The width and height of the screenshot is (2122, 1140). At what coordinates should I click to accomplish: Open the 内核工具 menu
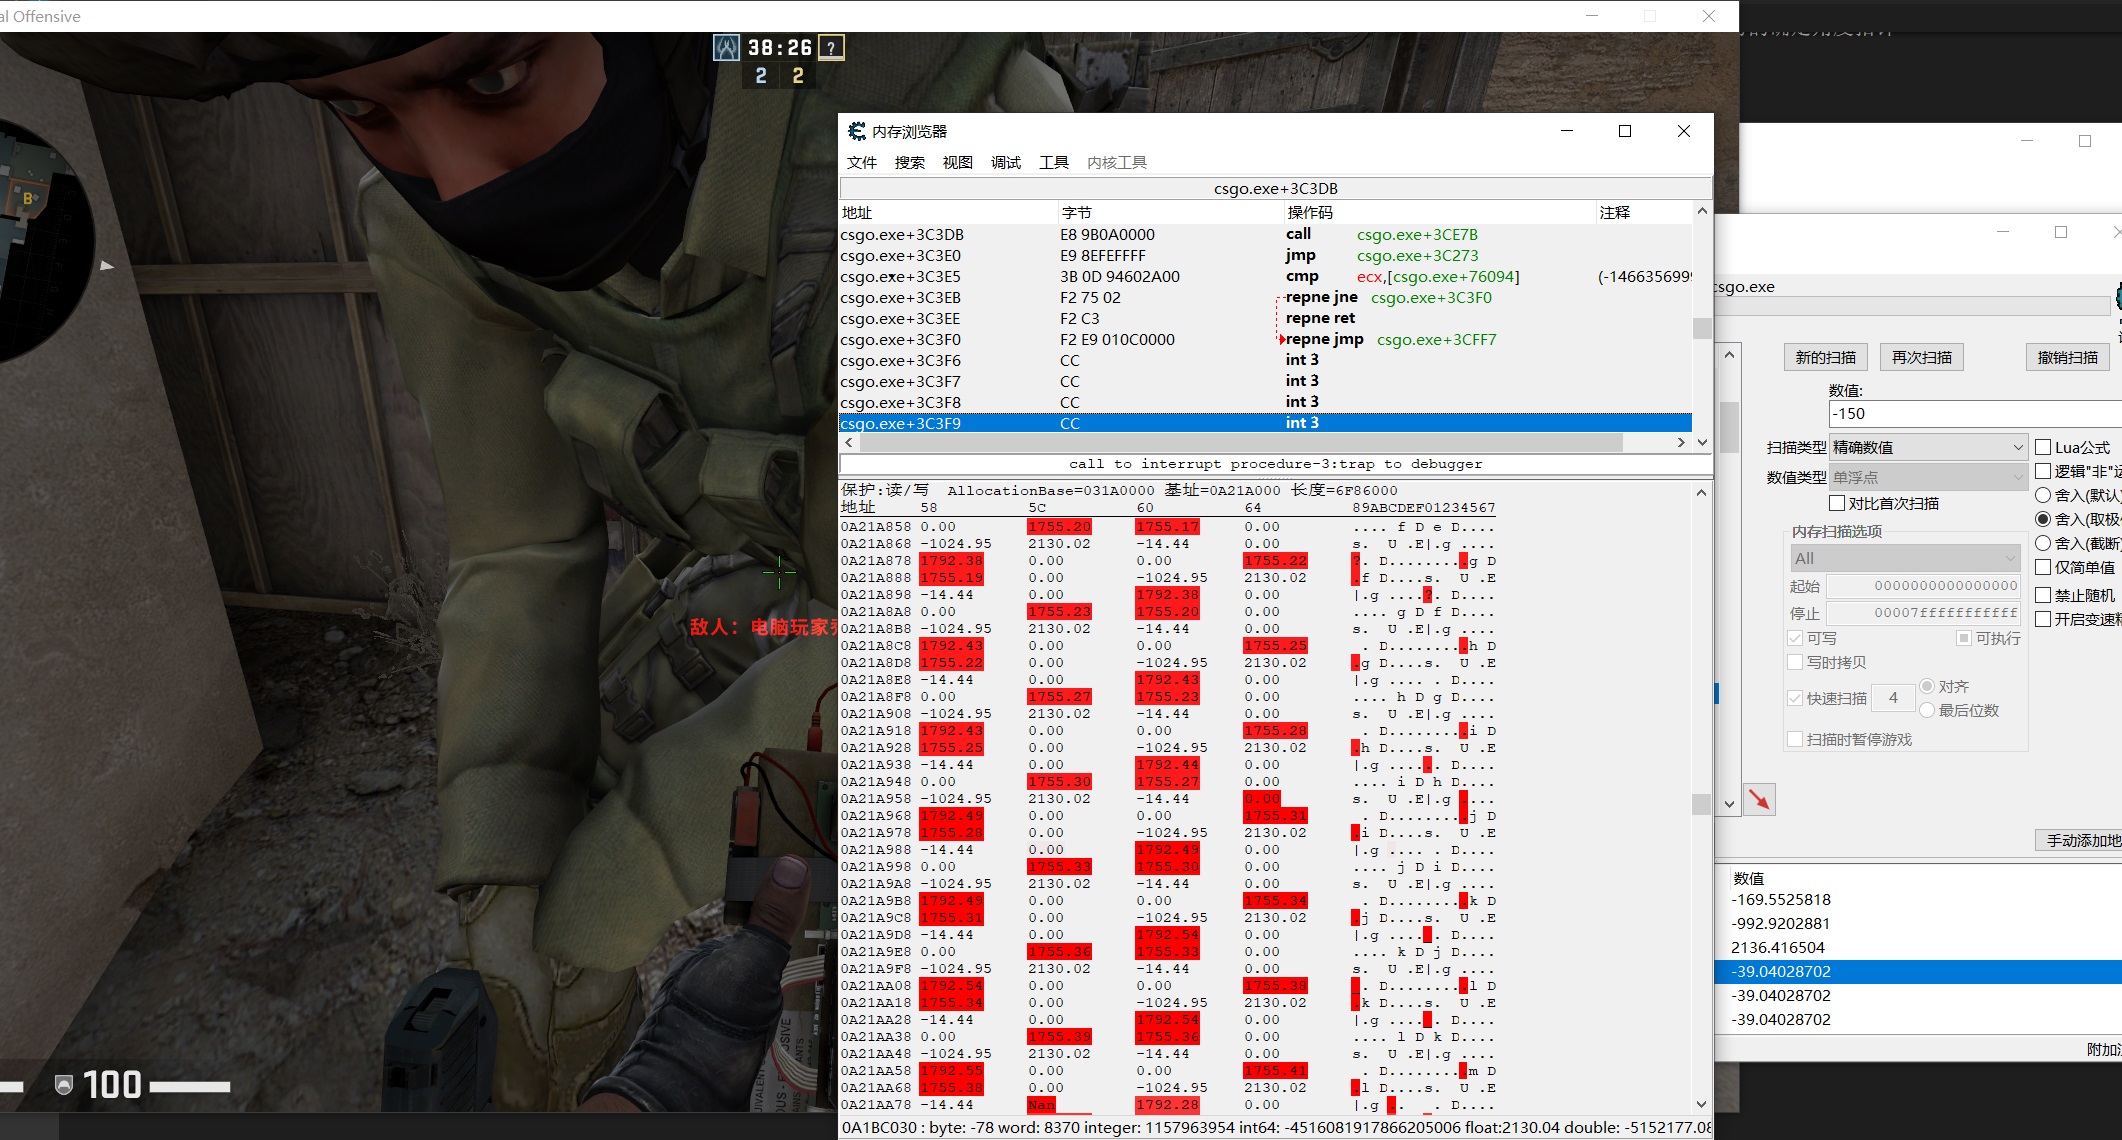pos(1117,162)
